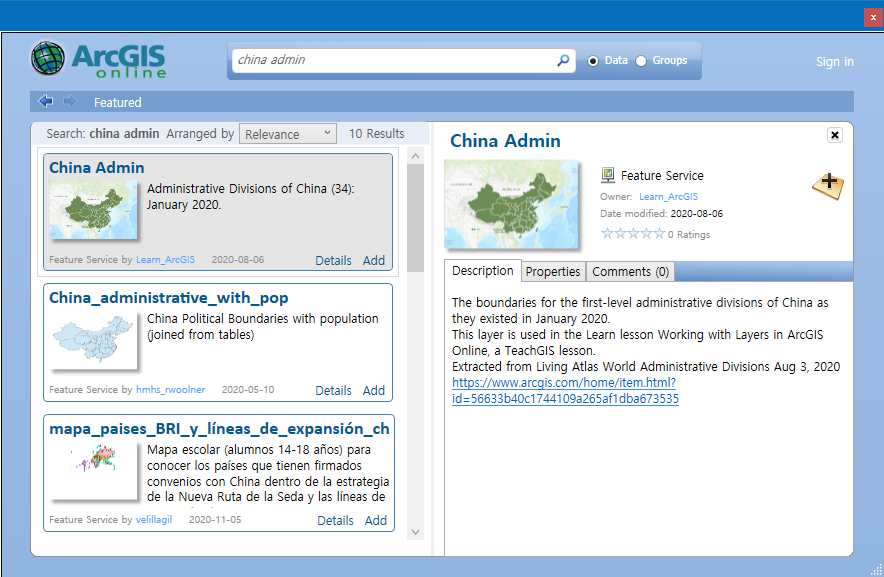The image size is (884, 577).
Task: Rate item with the star ratings
Action: coord(633,234)
